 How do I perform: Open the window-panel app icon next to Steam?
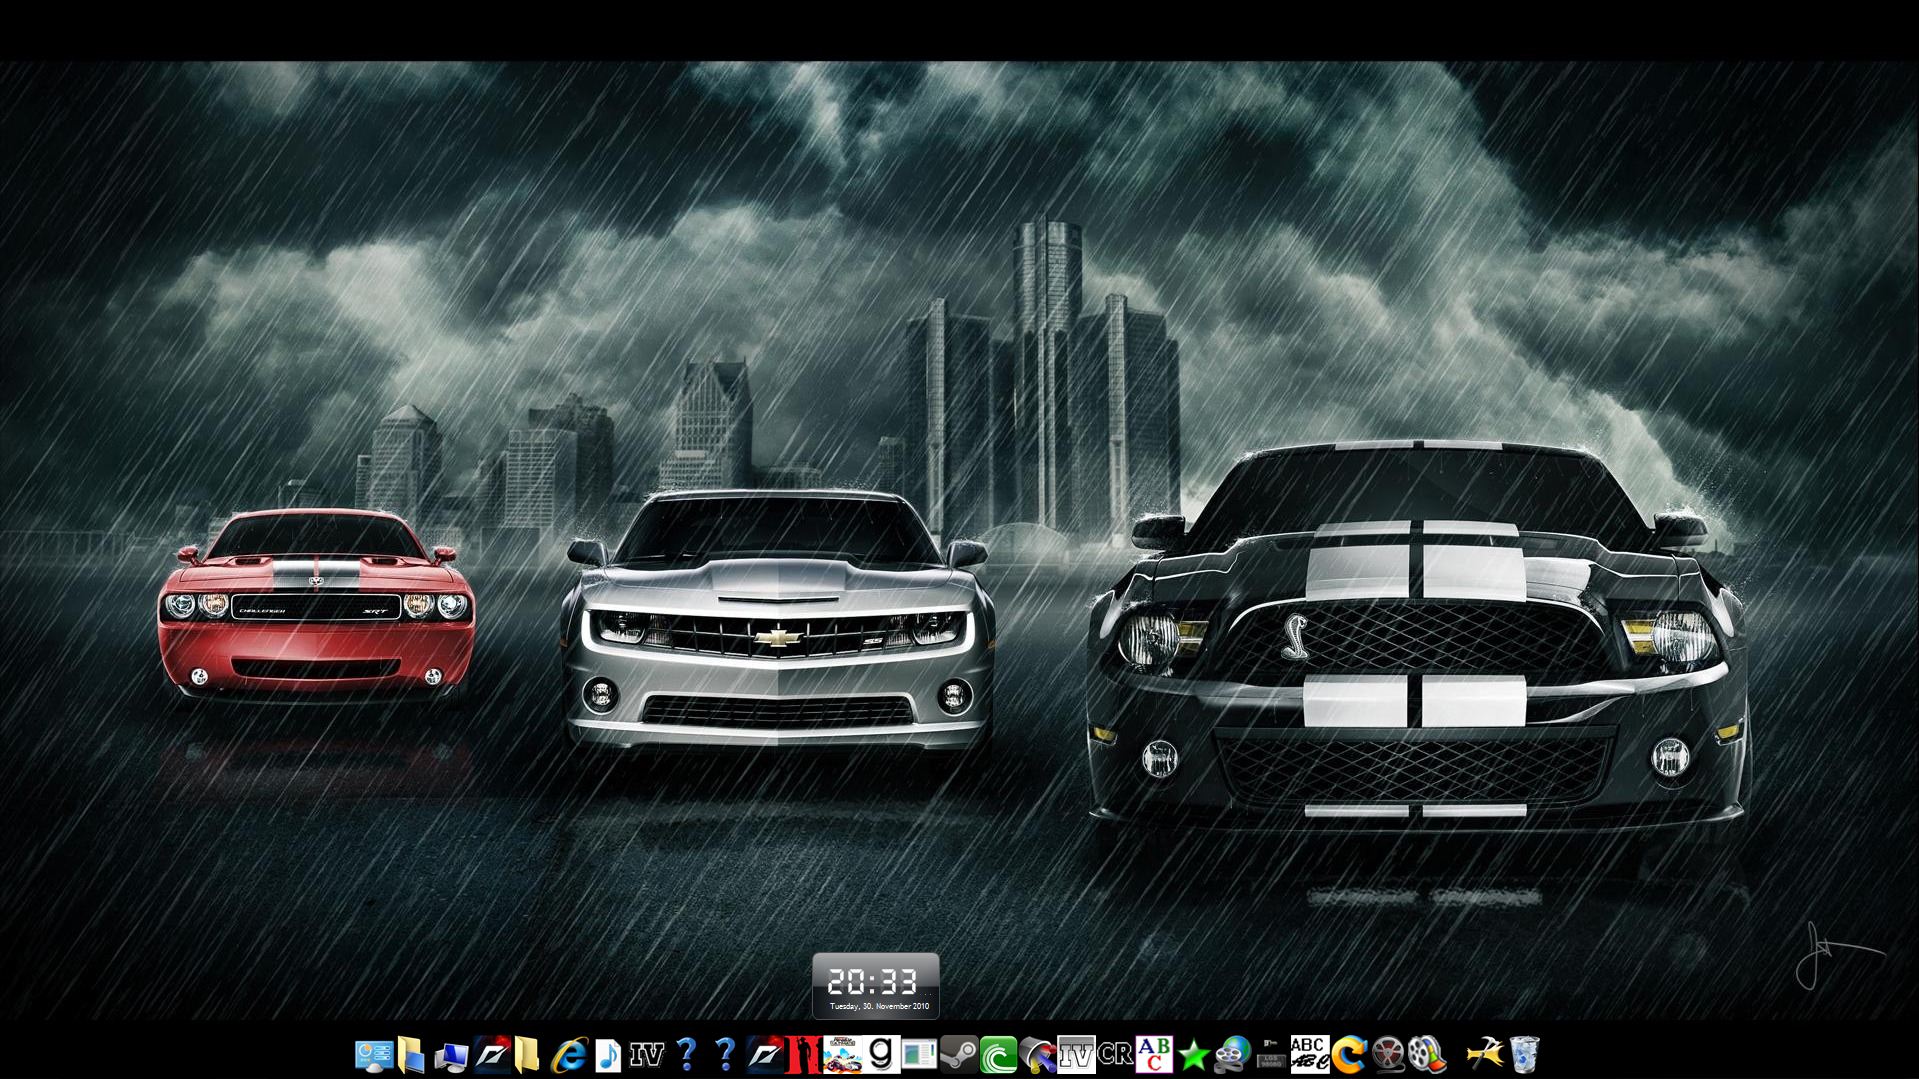pyautogui.click(x=920, y=1055)
